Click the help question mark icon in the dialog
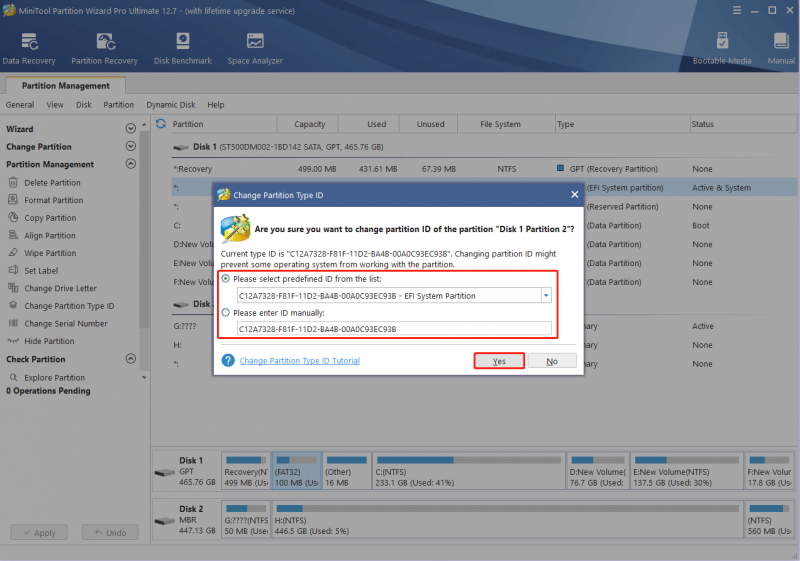 (x=228, y=361)
